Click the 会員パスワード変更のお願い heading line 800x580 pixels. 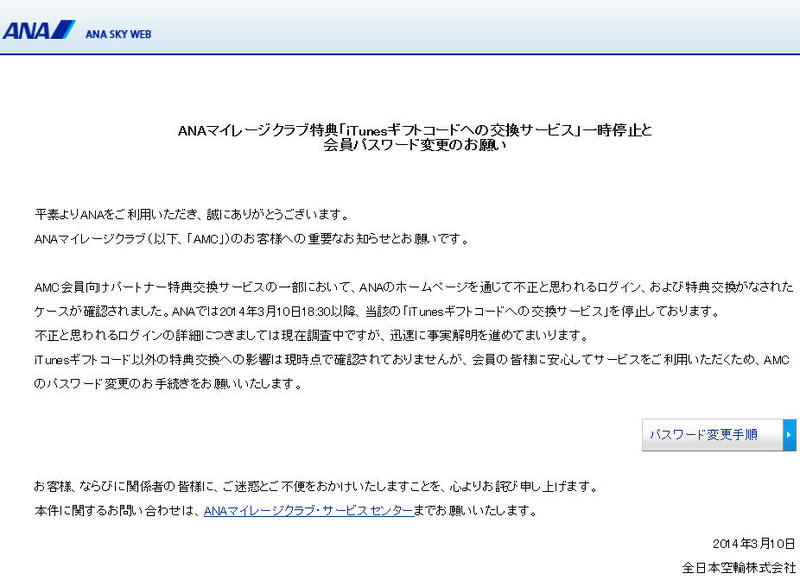(x=415, y=146)
